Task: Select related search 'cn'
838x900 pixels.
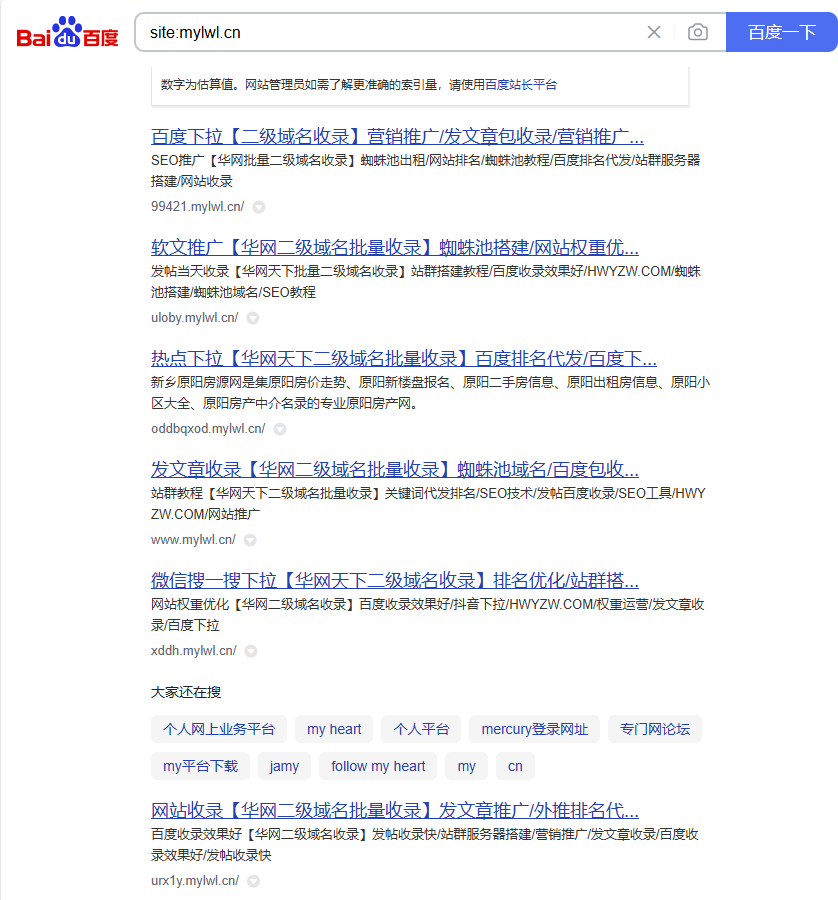Action: click(x=515, y=766)
